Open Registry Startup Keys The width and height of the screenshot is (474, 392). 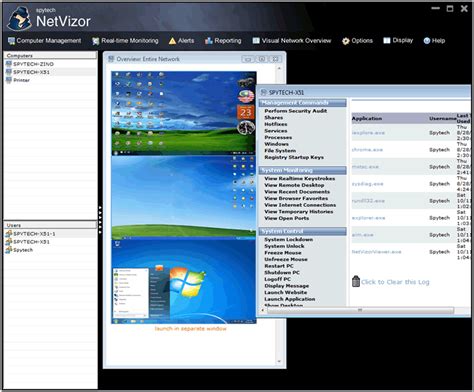[x=294, y=157]
